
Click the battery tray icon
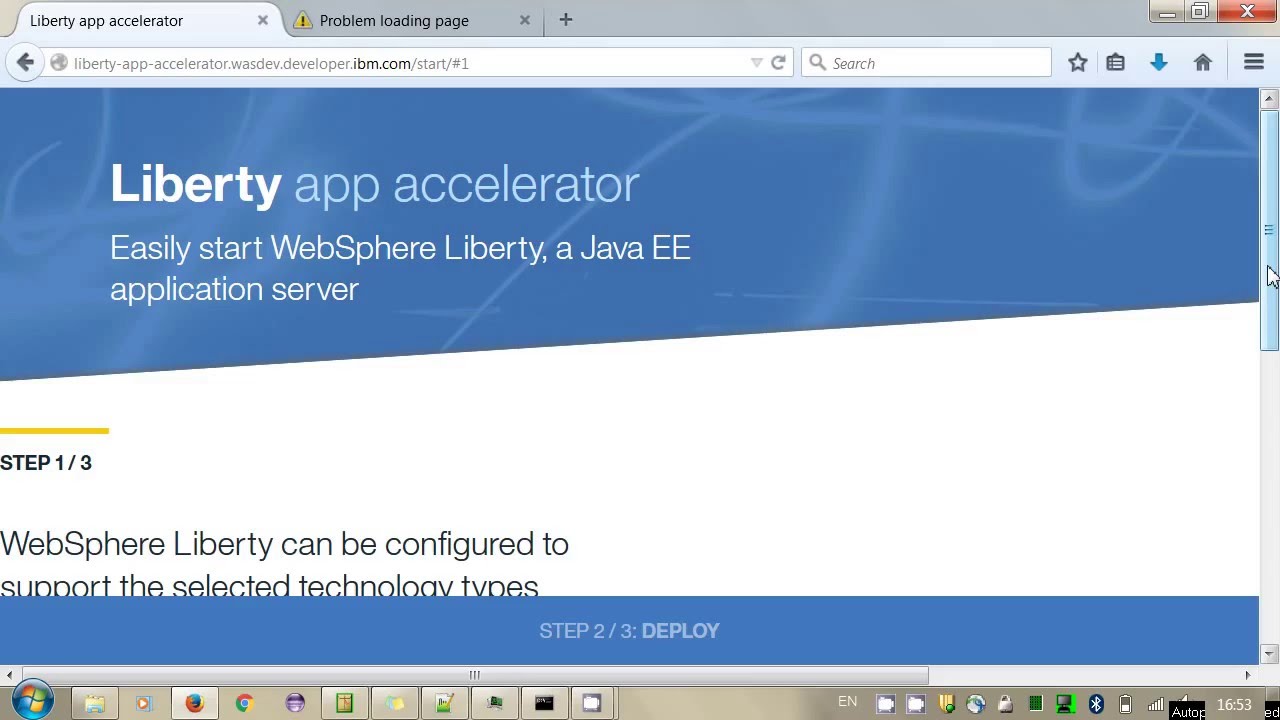[1125, 704]
